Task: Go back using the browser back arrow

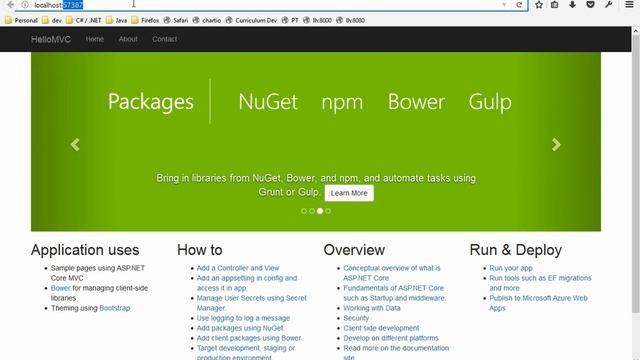Action: pyautogui.click(x=11, y=5)
